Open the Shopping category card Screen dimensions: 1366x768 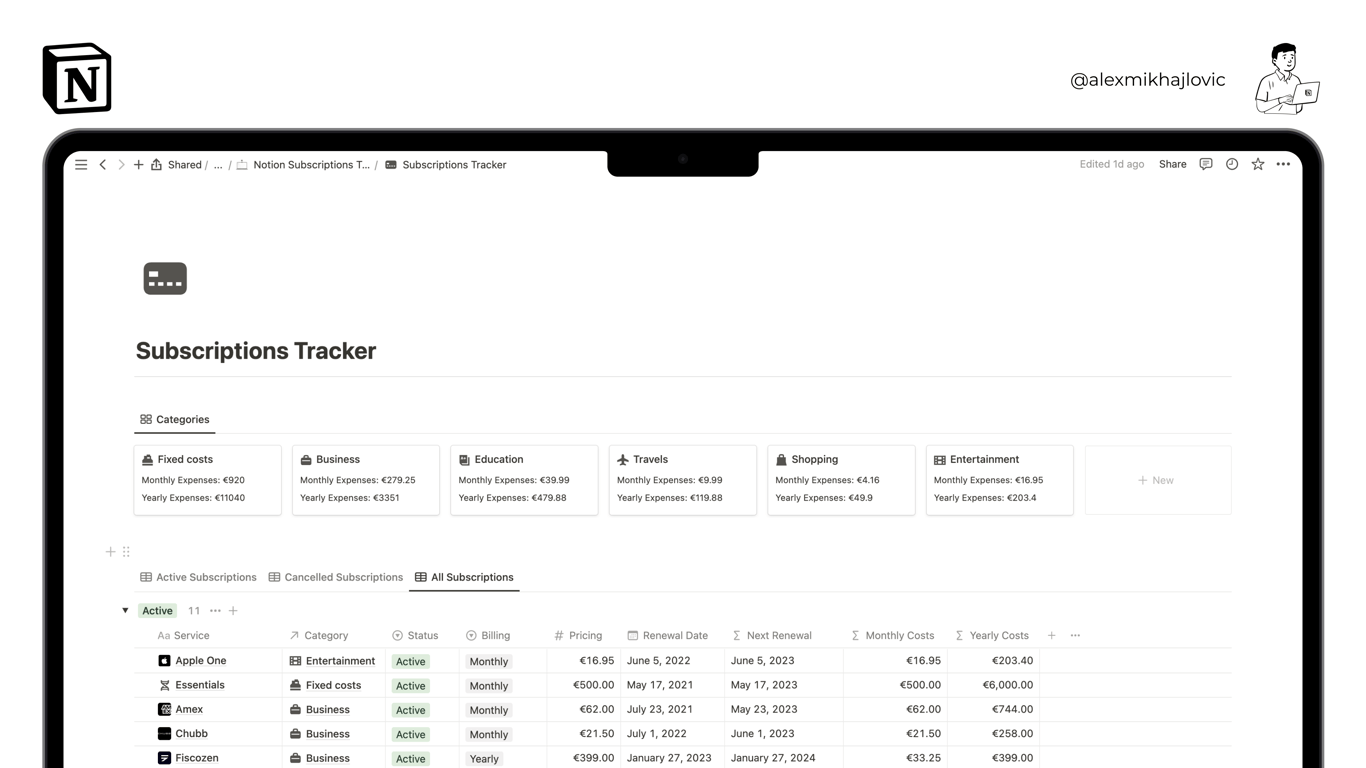(841, 480)
